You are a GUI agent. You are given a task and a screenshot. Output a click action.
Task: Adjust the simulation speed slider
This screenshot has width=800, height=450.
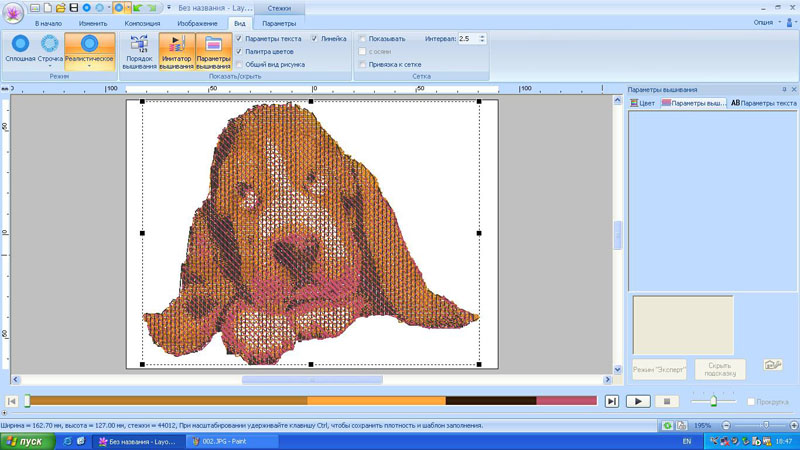[713, 401]
